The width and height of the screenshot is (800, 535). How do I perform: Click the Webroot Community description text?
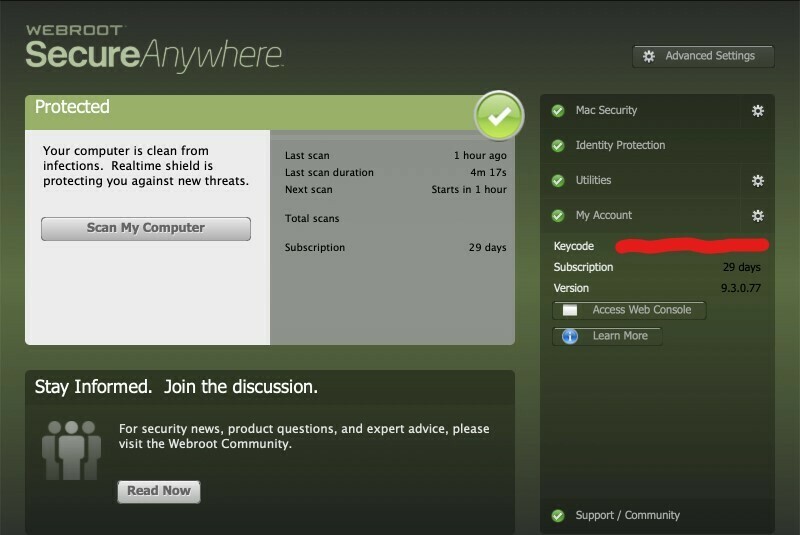click(304, 436)
